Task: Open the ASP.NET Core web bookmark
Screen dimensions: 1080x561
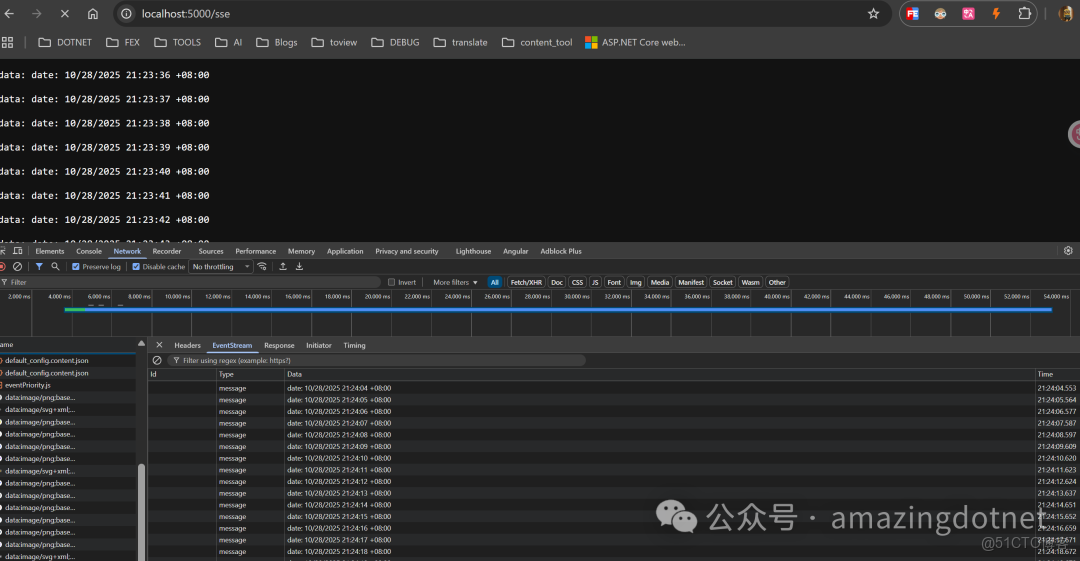Action: point(635,42)
